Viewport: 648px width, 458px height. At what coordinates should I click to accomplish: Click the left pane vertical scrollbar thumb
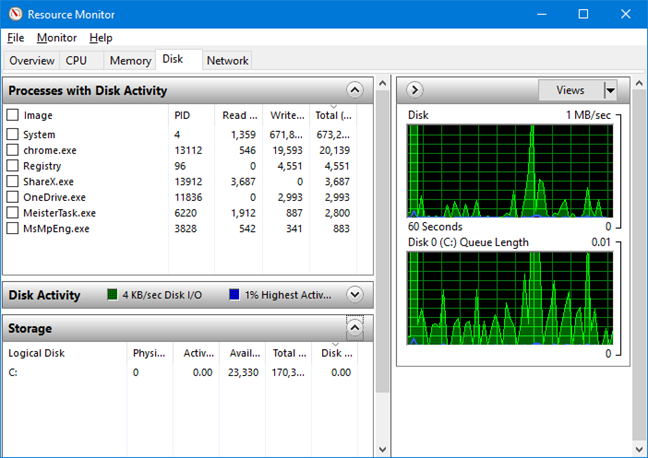coord(383,241)
